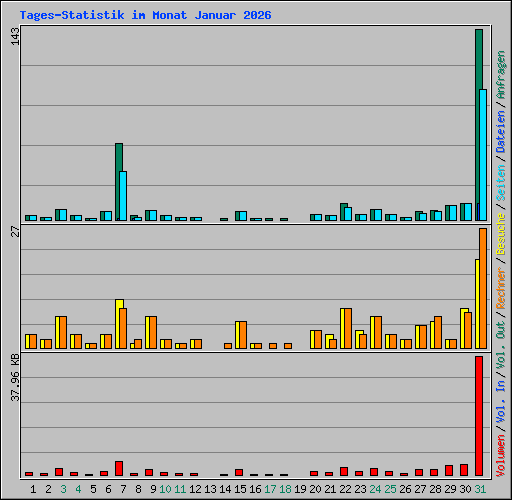The image size is (512, 500).
Task: Click the orange Rechner bar for day 15
Action: click(243, 335)
